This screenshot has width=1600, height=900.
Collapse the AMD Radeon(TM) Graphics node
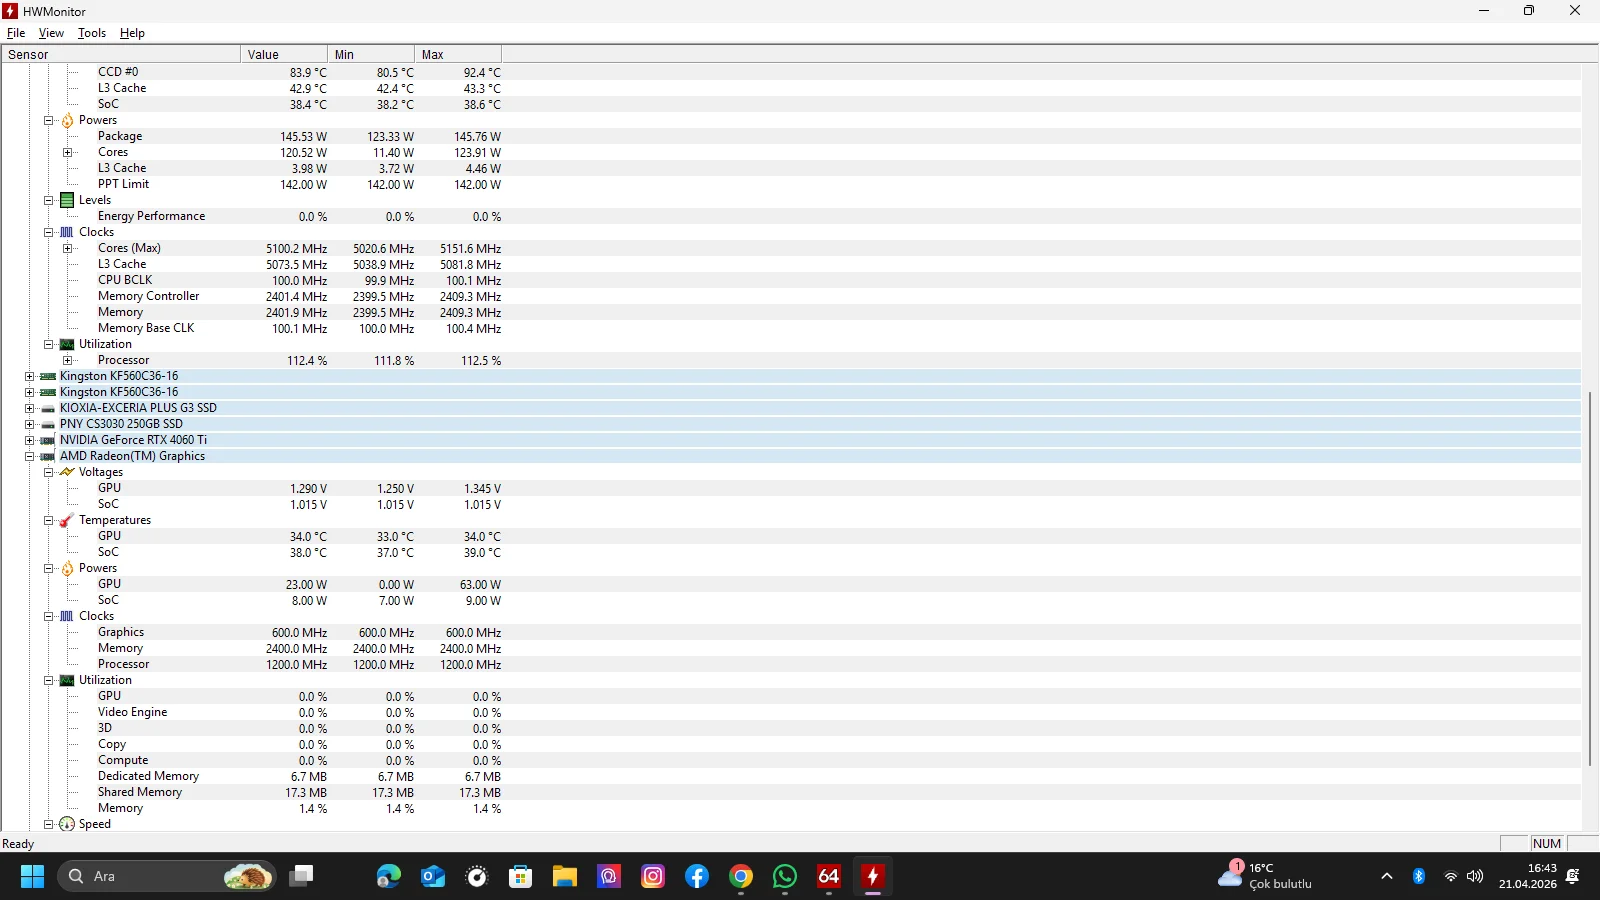click(x=29, y=456)
